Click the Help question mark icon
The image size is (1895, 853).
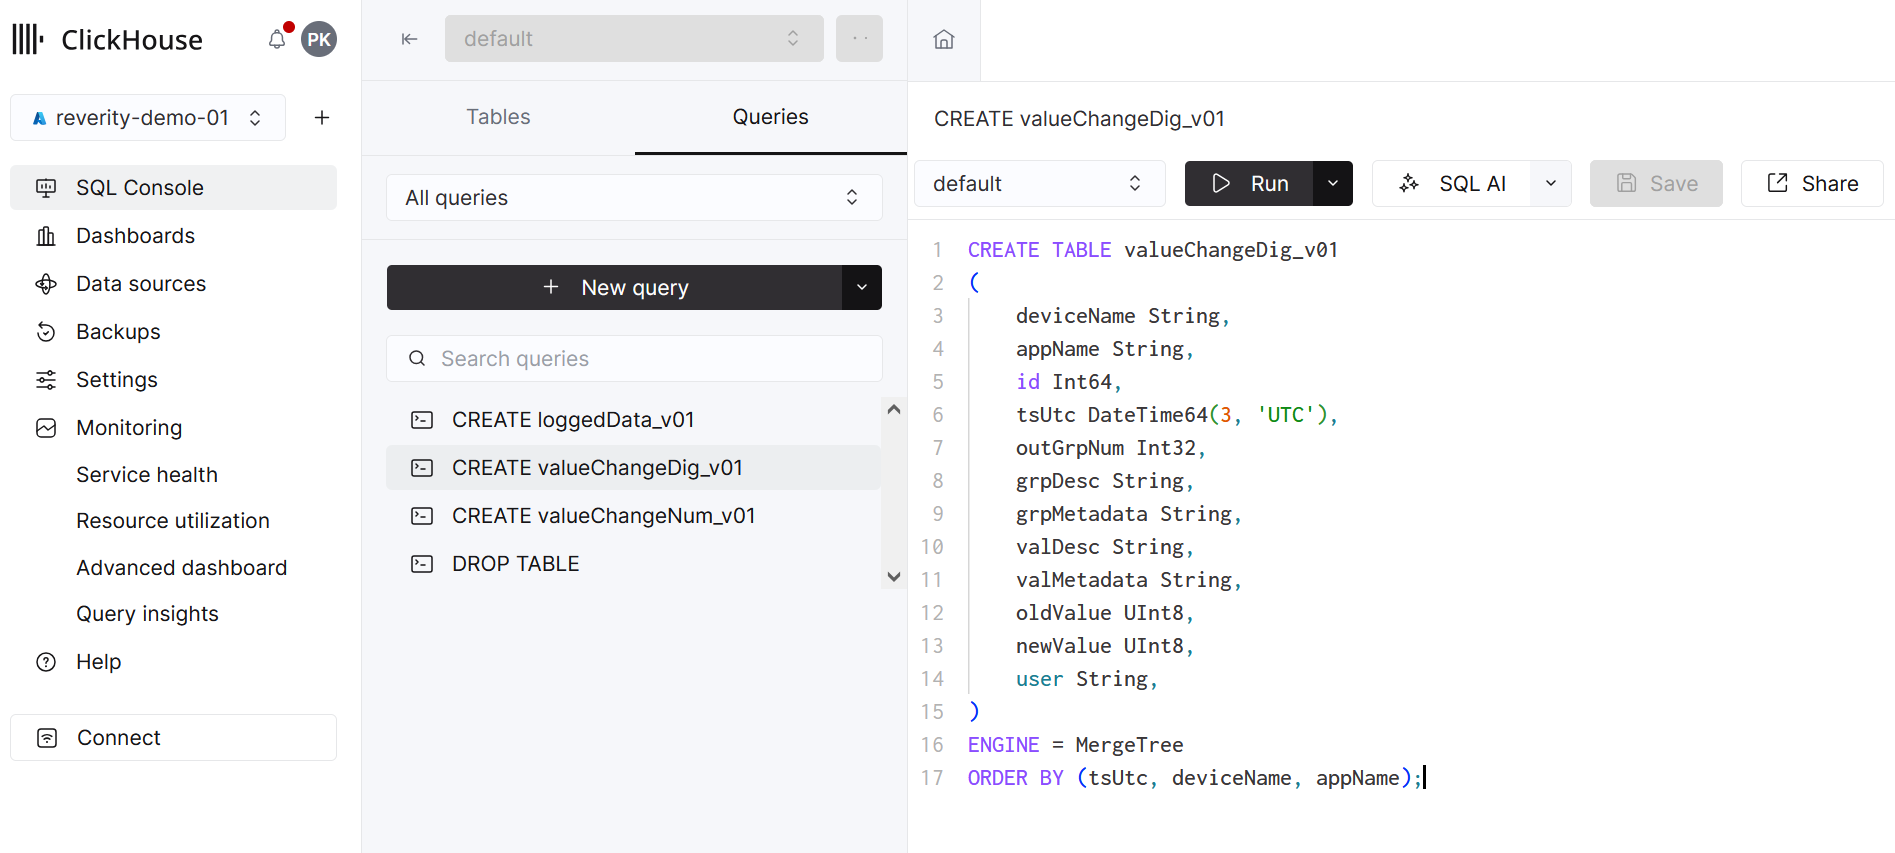point(46,662)
